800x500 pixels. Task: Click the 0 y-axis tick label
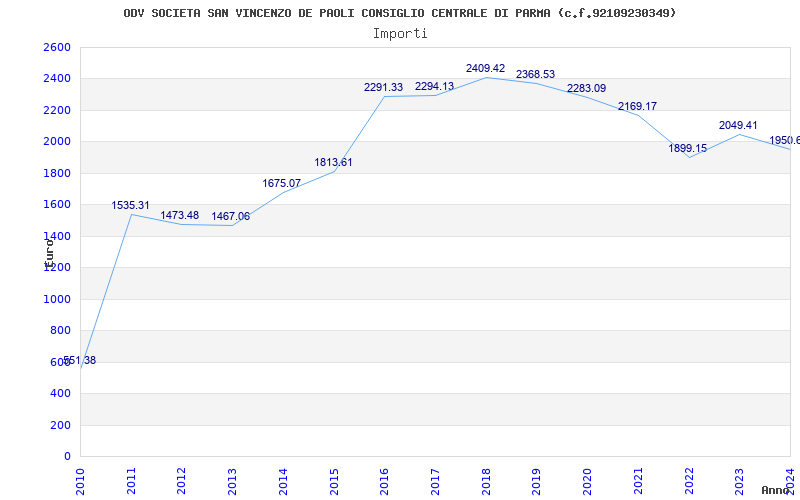(67, 457)
